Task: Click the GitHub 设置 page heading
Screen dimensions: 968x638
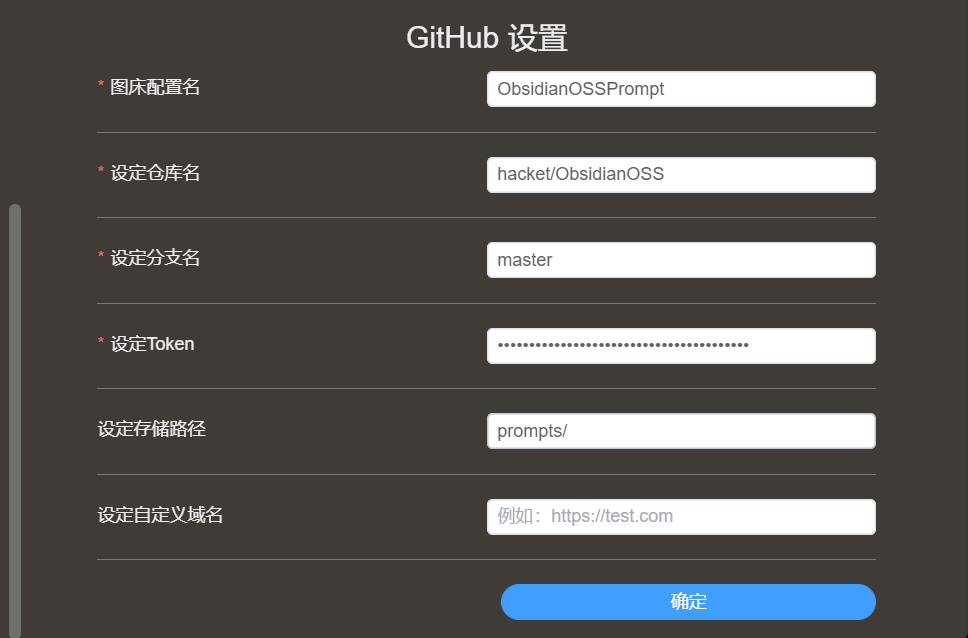Action: tap(486, 38)
